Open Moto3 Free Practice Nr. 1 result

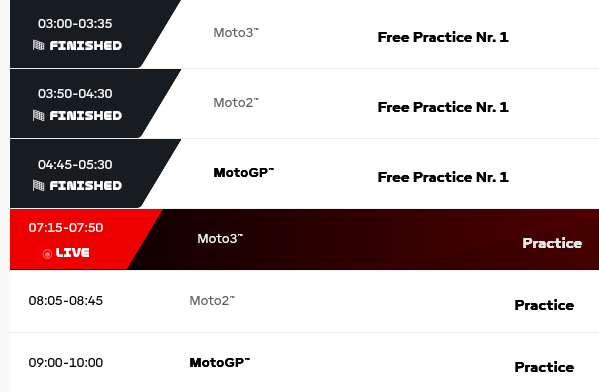coord(443,37)
